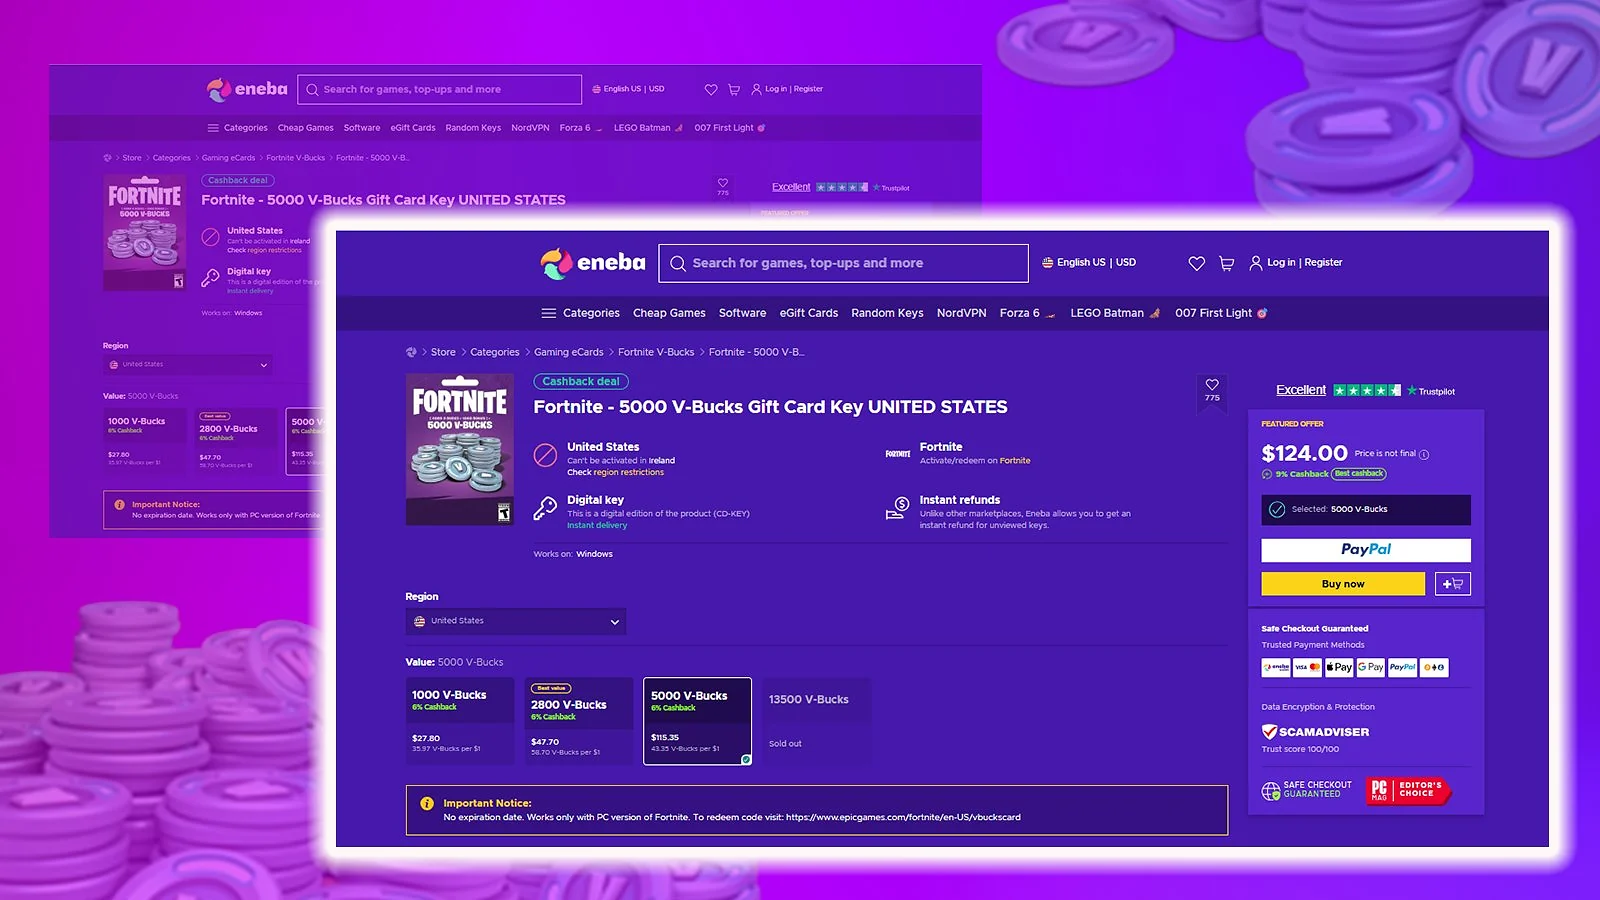Click the search field in background window

pos(439,89)
